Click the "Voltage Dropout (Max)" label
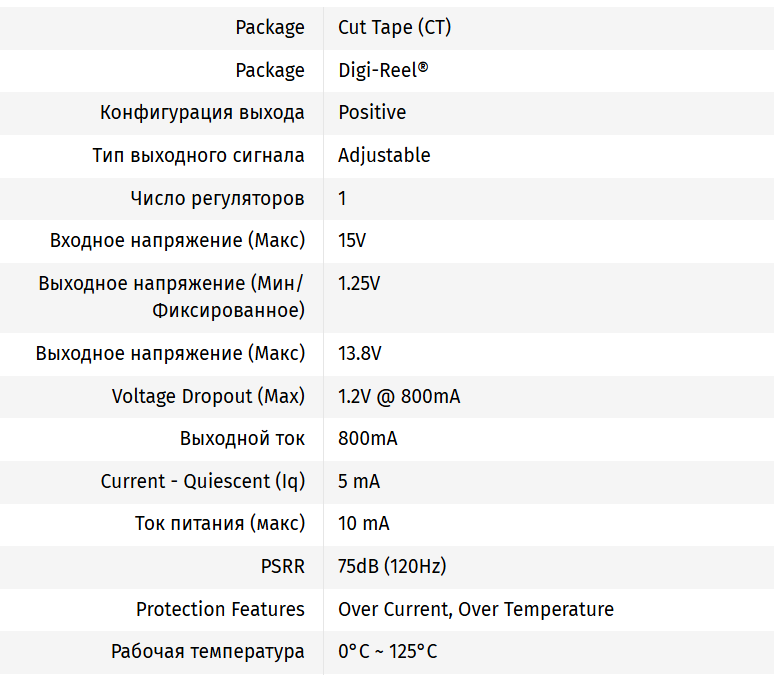 (x=208, y=397)
